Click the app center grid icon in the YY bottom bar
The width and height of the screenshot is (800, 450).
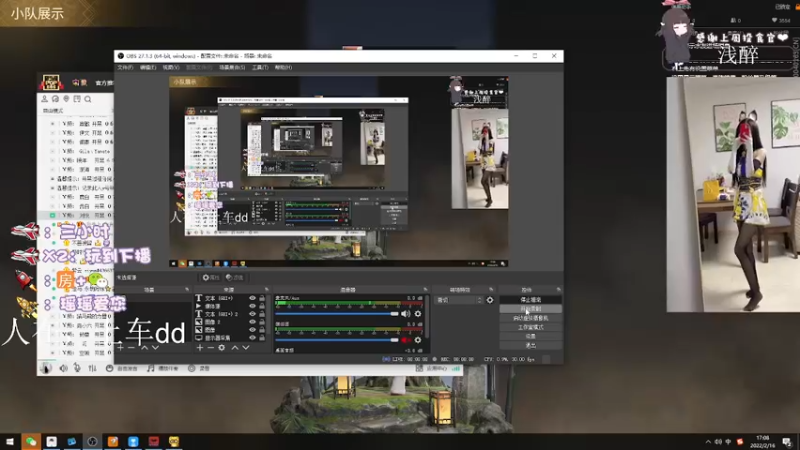[419, 368]
